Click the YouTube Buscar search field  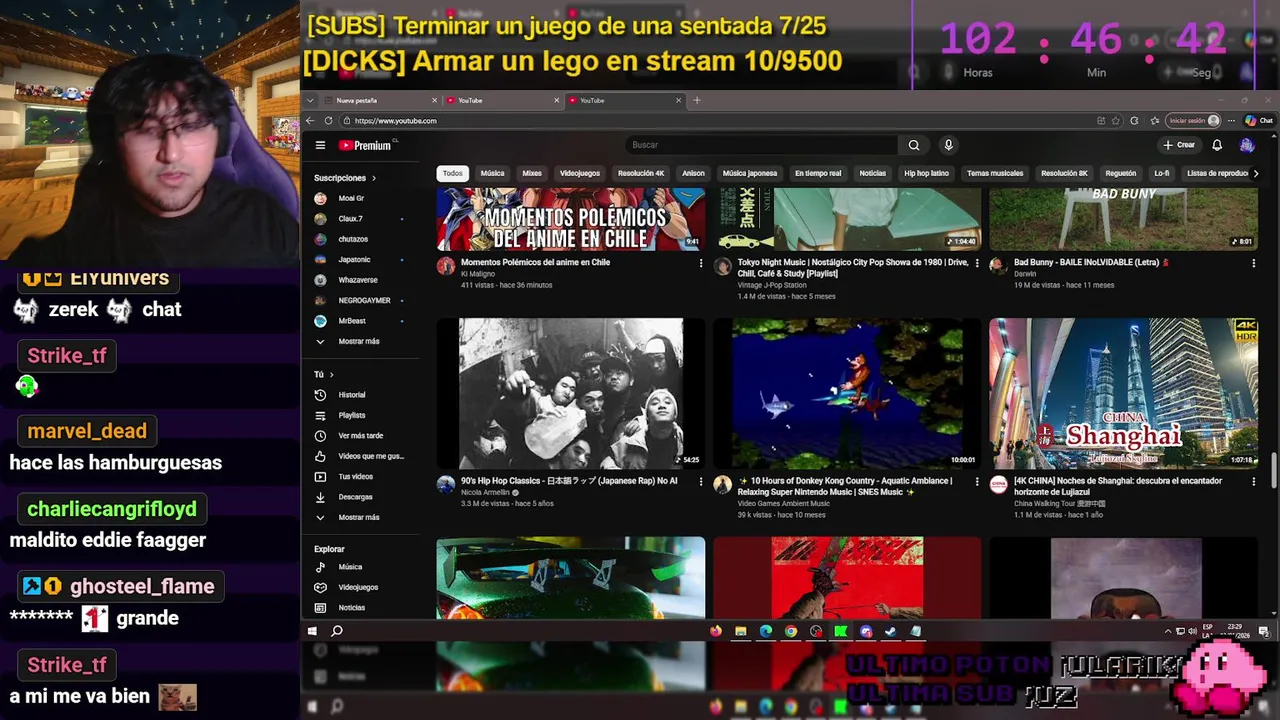click(x=763, y=145)
